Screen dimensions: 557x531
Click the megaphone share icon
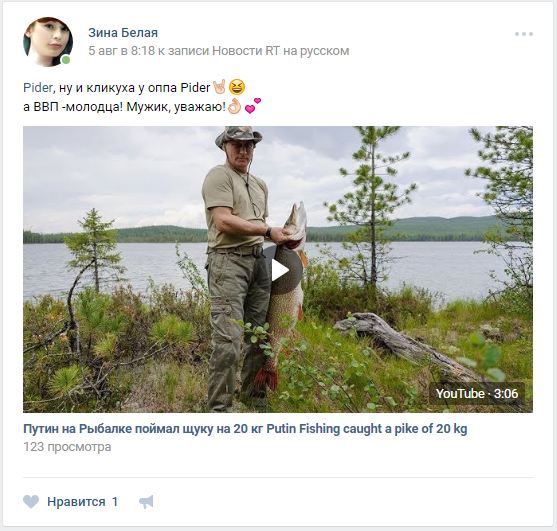[146, 502]
